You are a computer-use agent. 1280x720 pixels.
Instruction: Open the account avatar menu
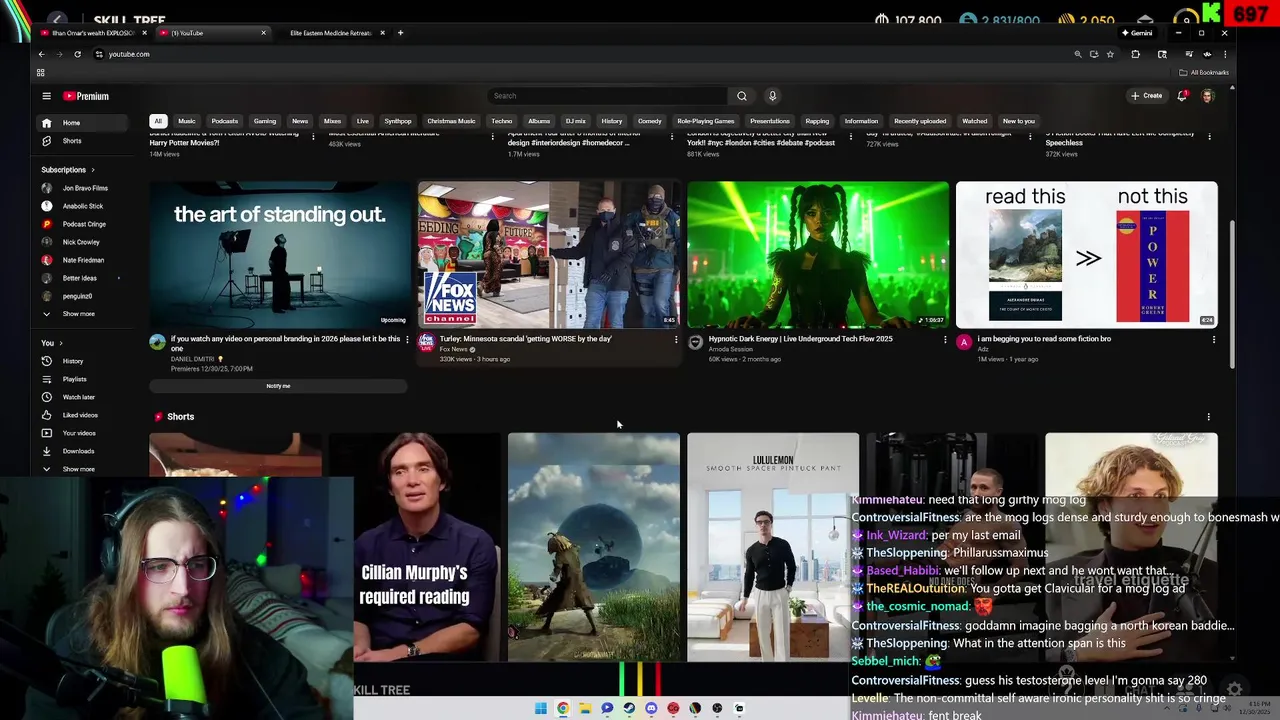[1207, 96]
